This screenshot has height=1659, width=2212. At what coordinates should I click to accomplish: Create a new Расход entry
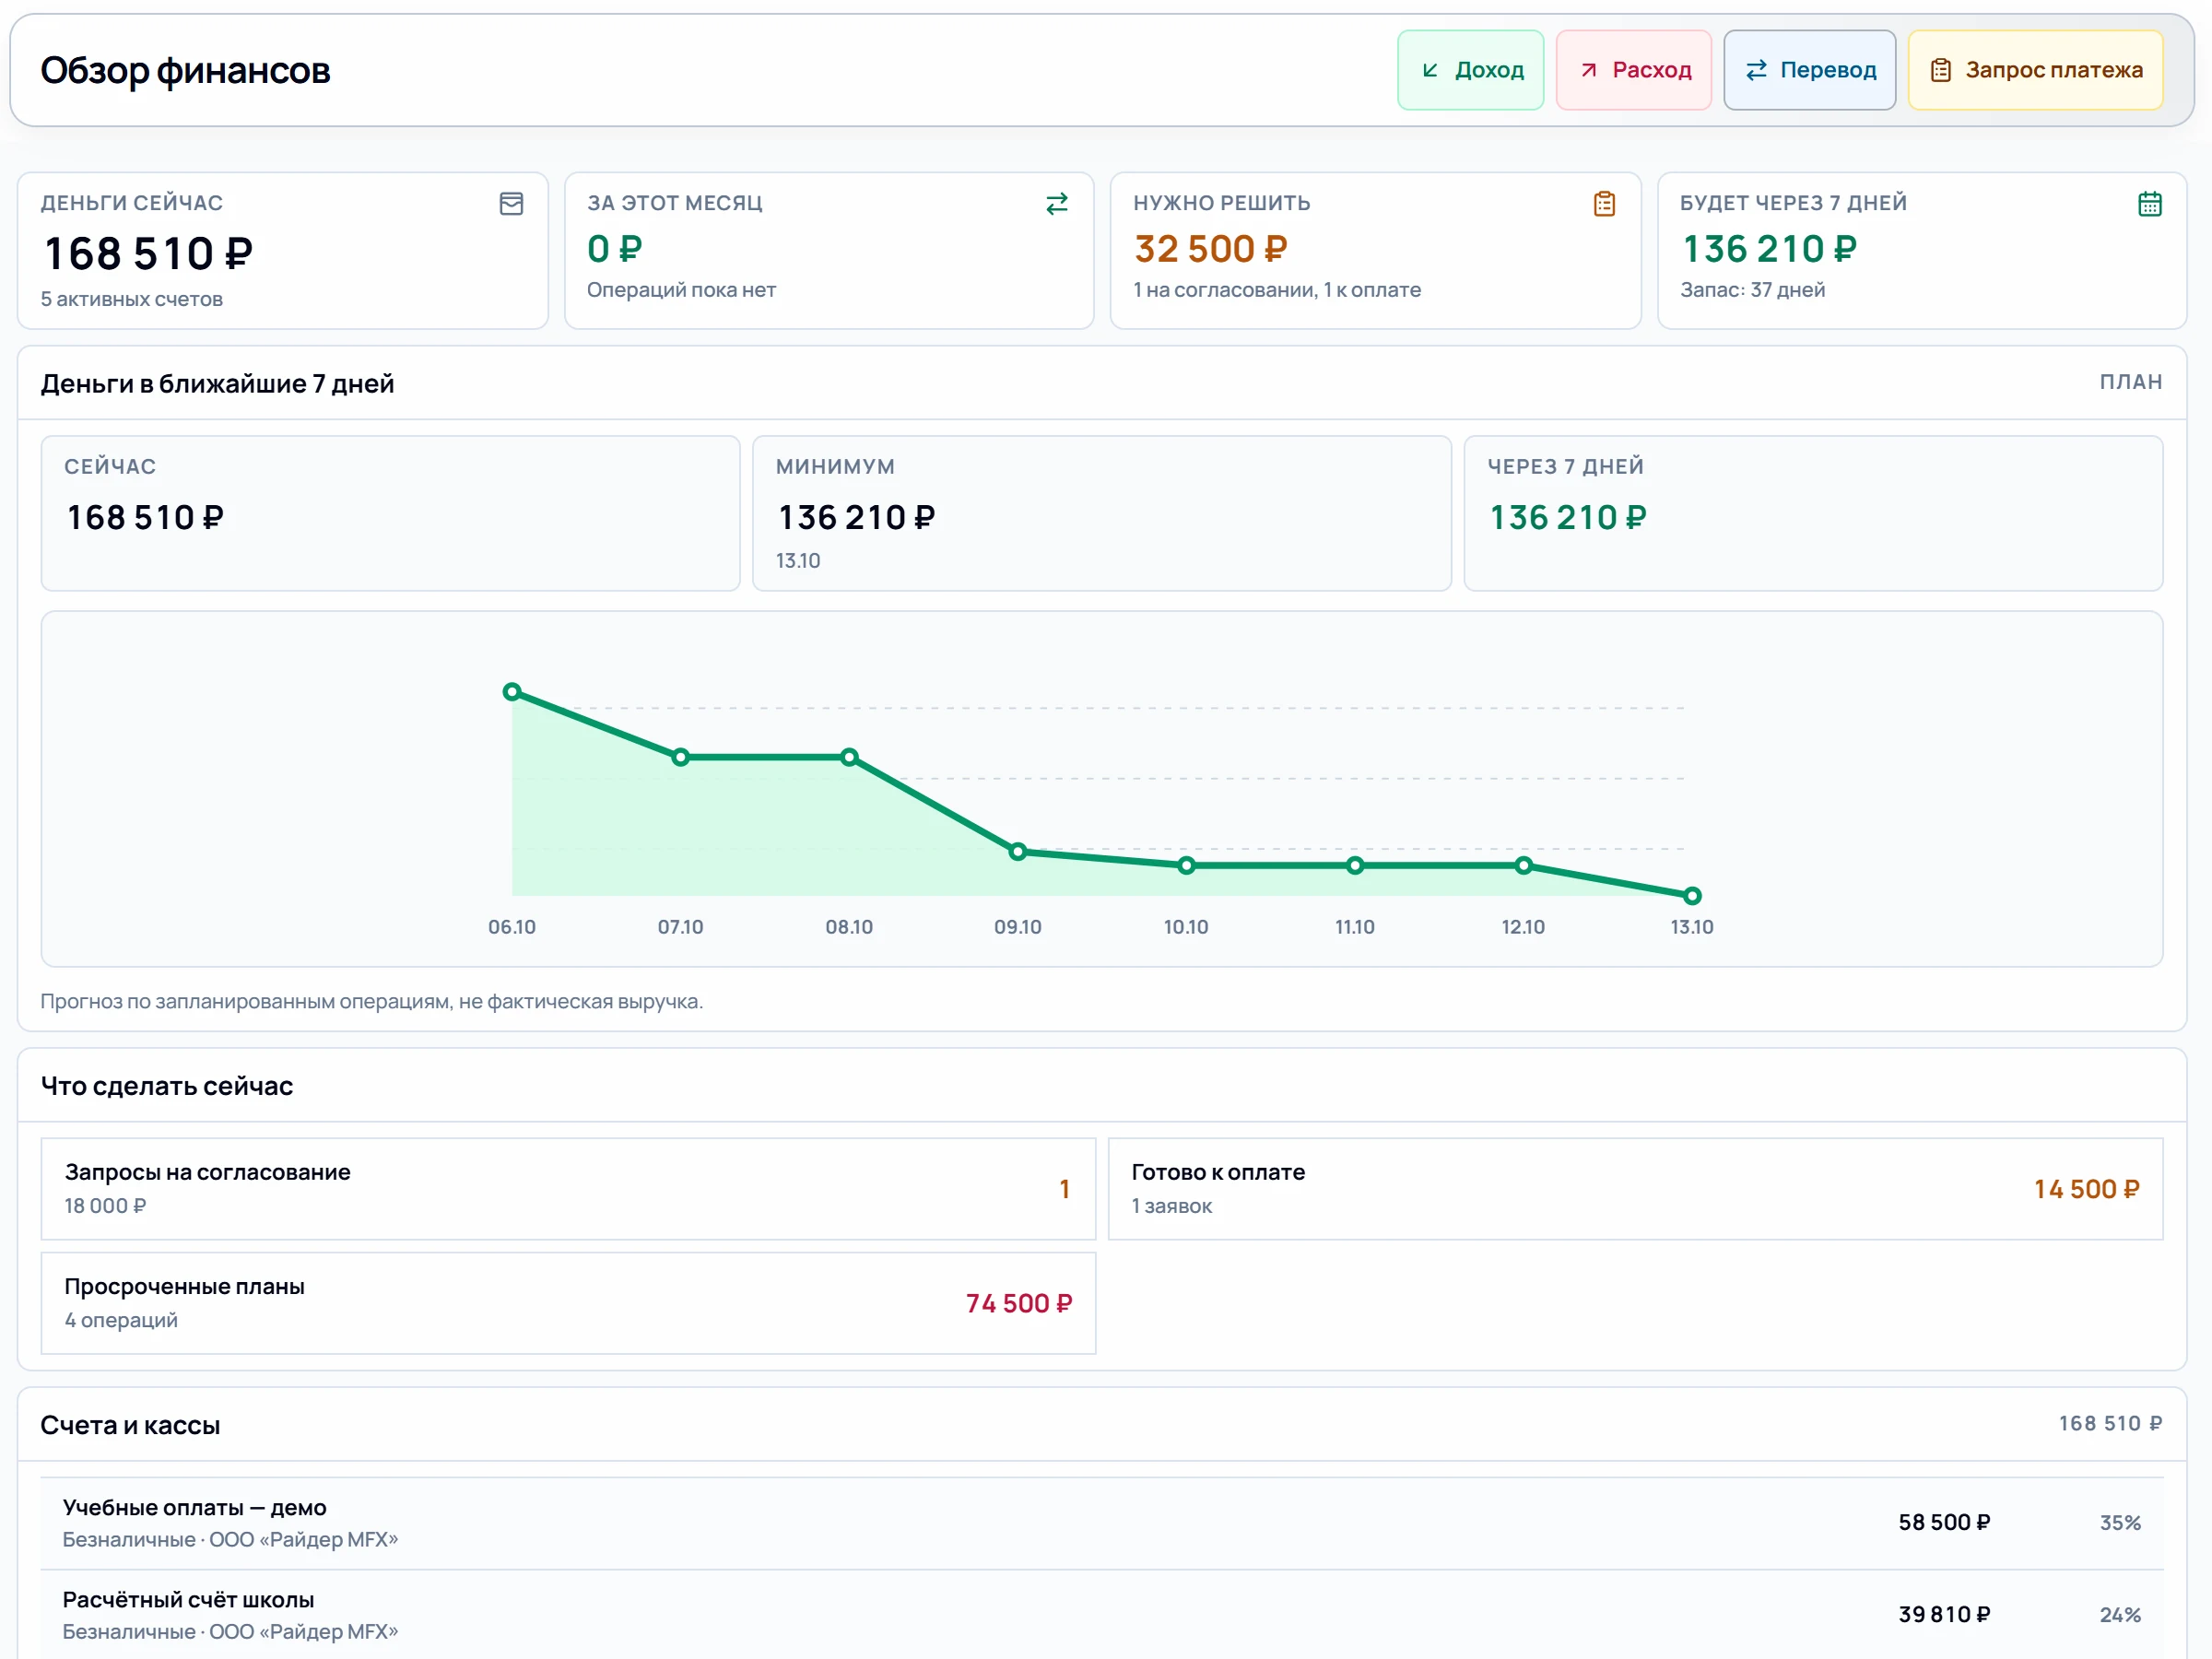[x=1633, y=70]
